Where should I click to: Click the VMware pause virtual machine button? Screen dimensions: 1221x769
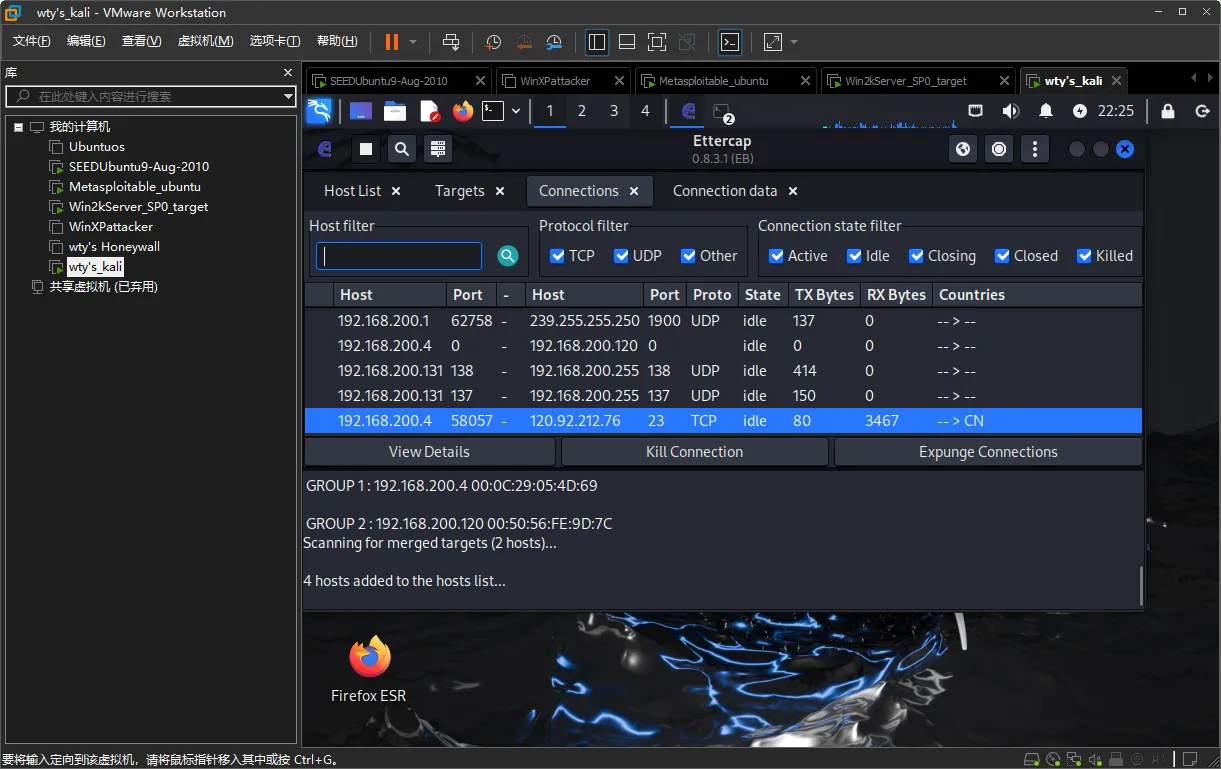coord(391,42)
